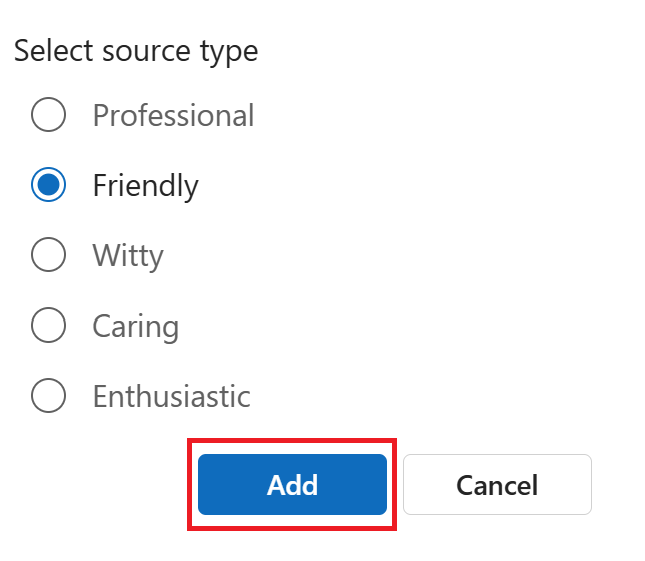Click the Select source type heading
This screenshot has height=561, width=645.
(136, 51)
